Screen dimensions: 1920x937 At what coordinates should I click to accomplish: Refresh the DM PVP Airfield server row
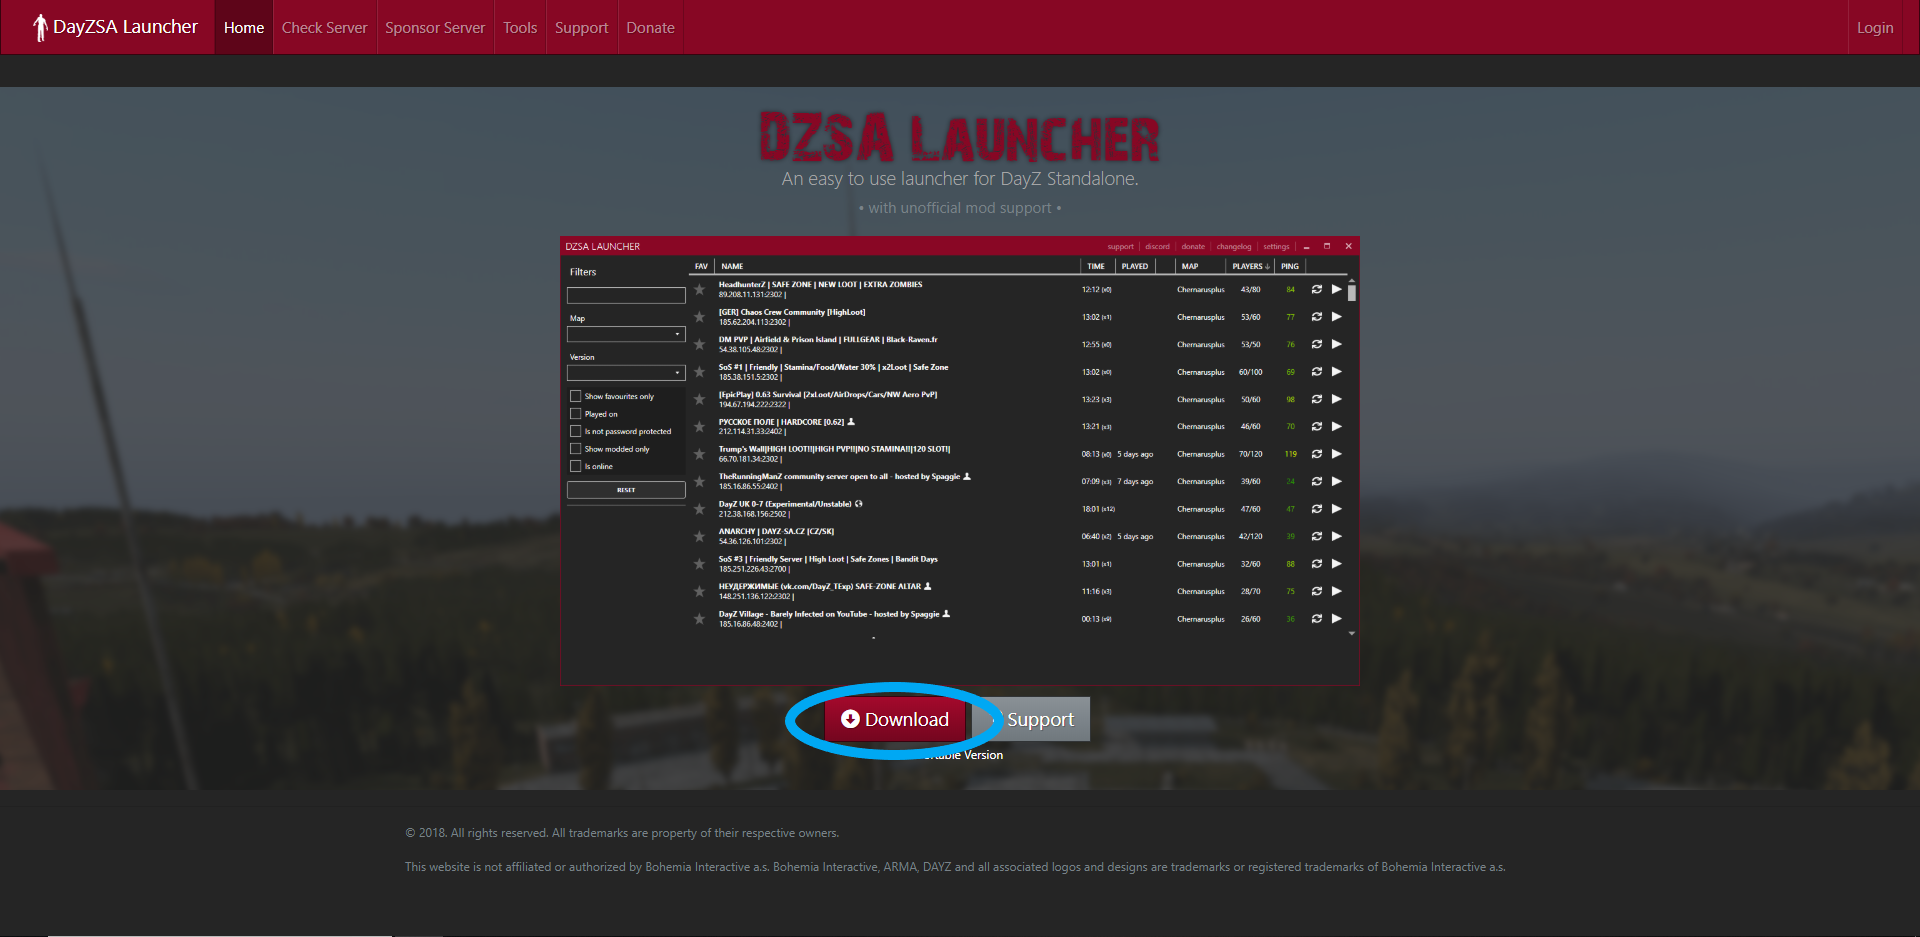[1317, 344]
